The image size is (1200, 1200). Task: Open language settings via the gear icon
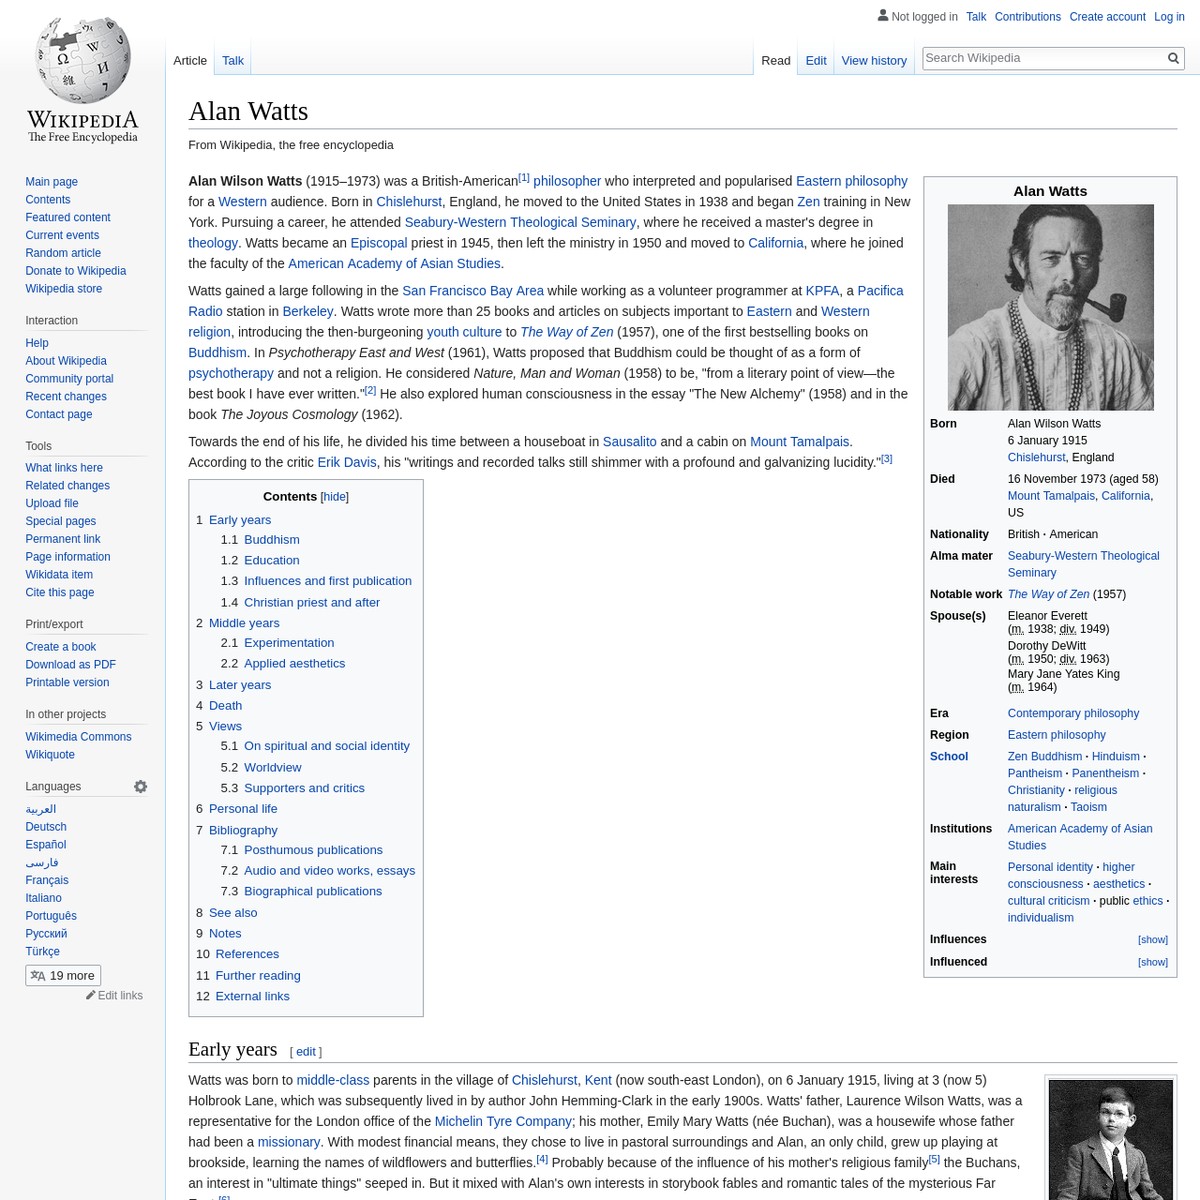(x=140, y=786)
